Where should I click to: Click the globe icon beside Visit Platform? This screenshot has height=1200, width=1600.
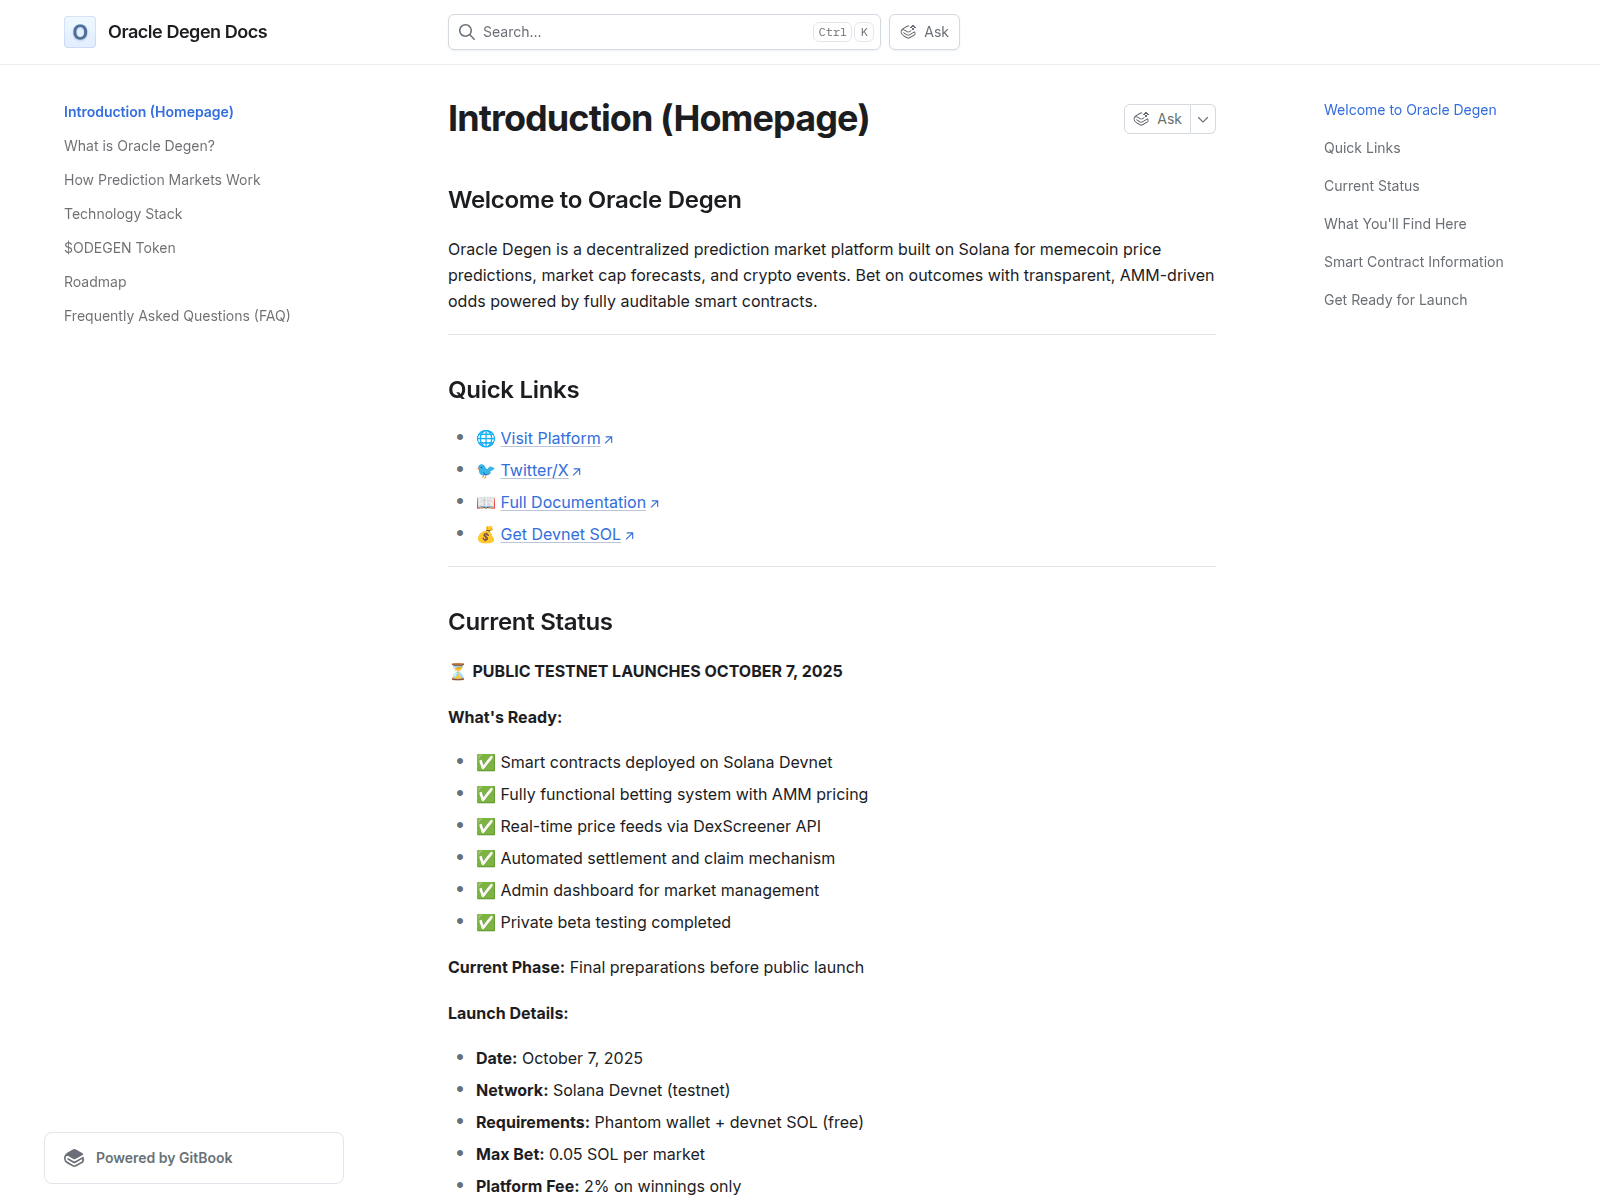pos(486,438)
